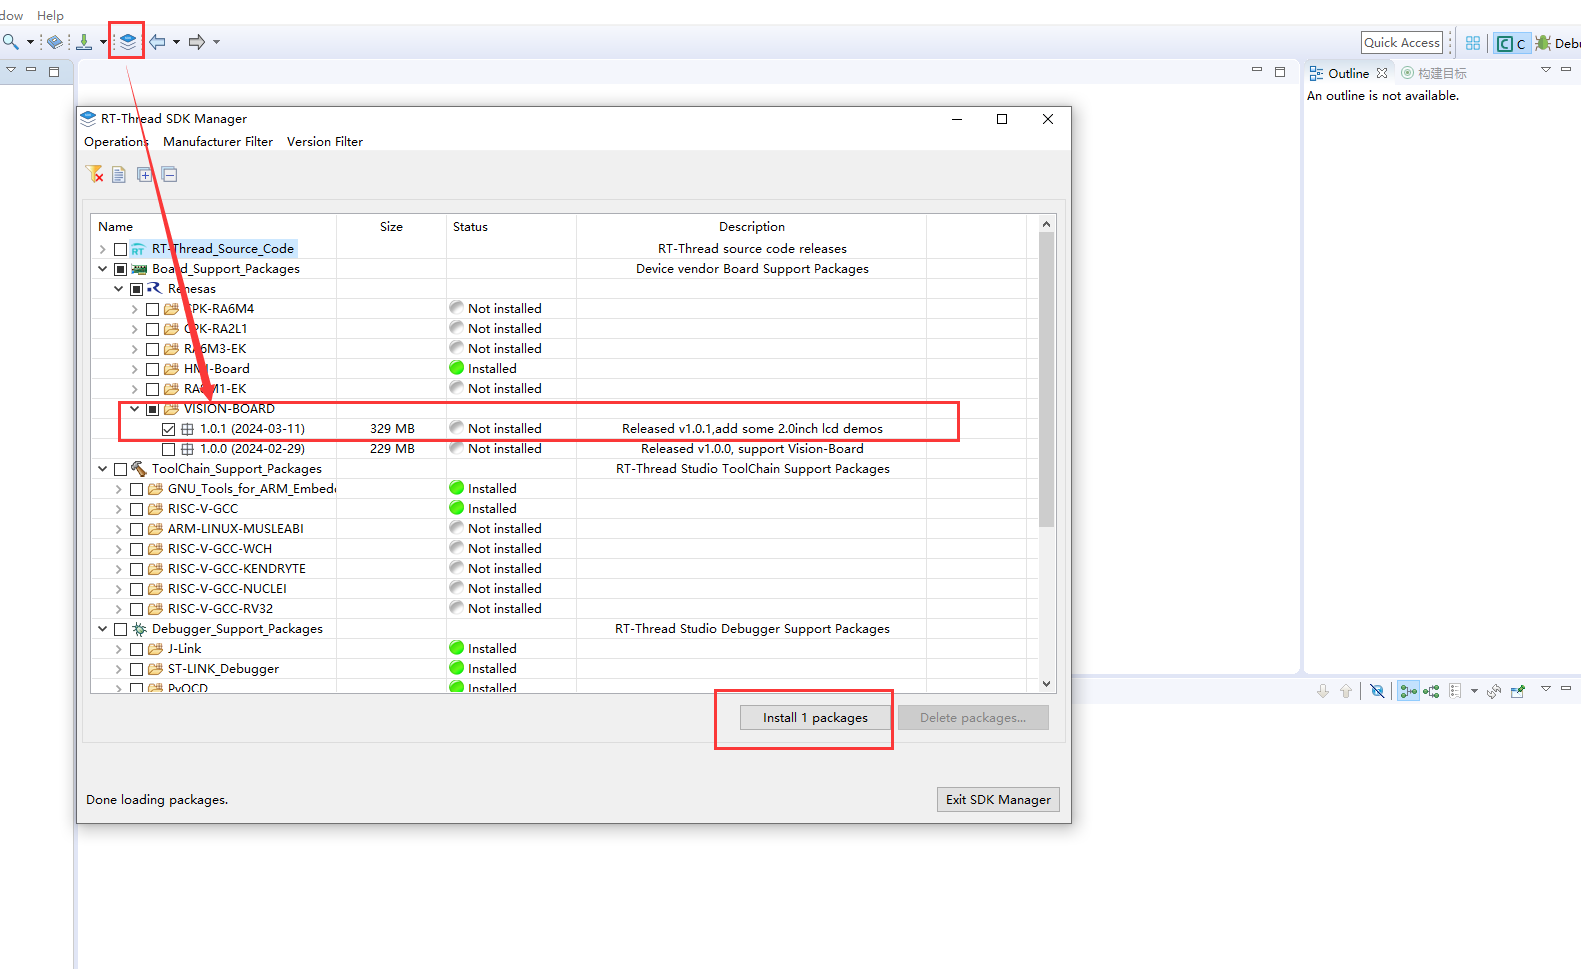Click the Description column header
The width and height of the screenshot is (1581, 969).
[x=752, y=227]
